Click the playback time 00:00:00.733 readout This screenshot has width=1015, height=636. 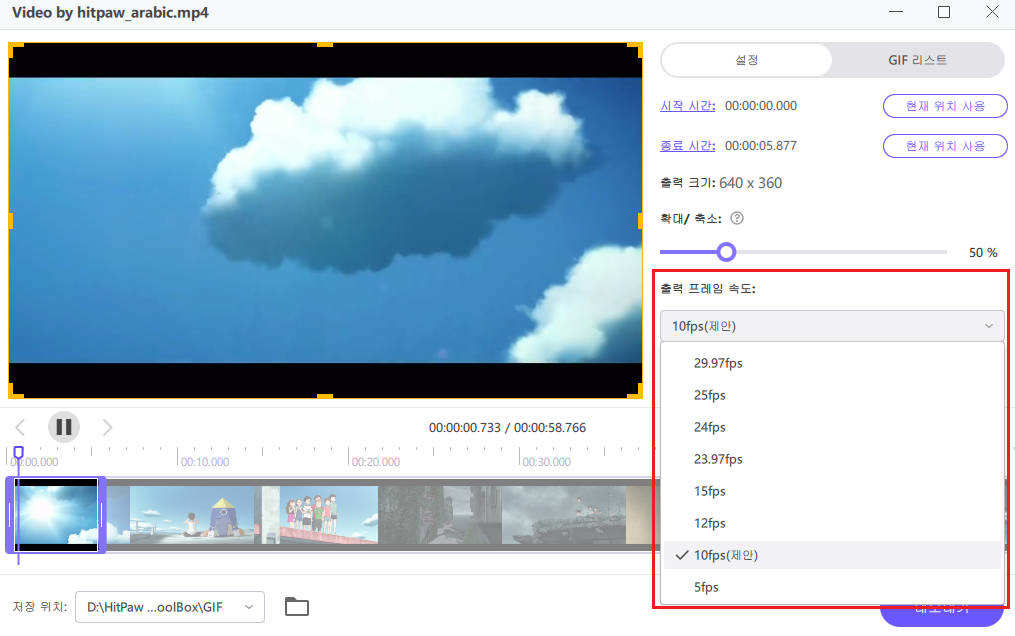point(465,428)
